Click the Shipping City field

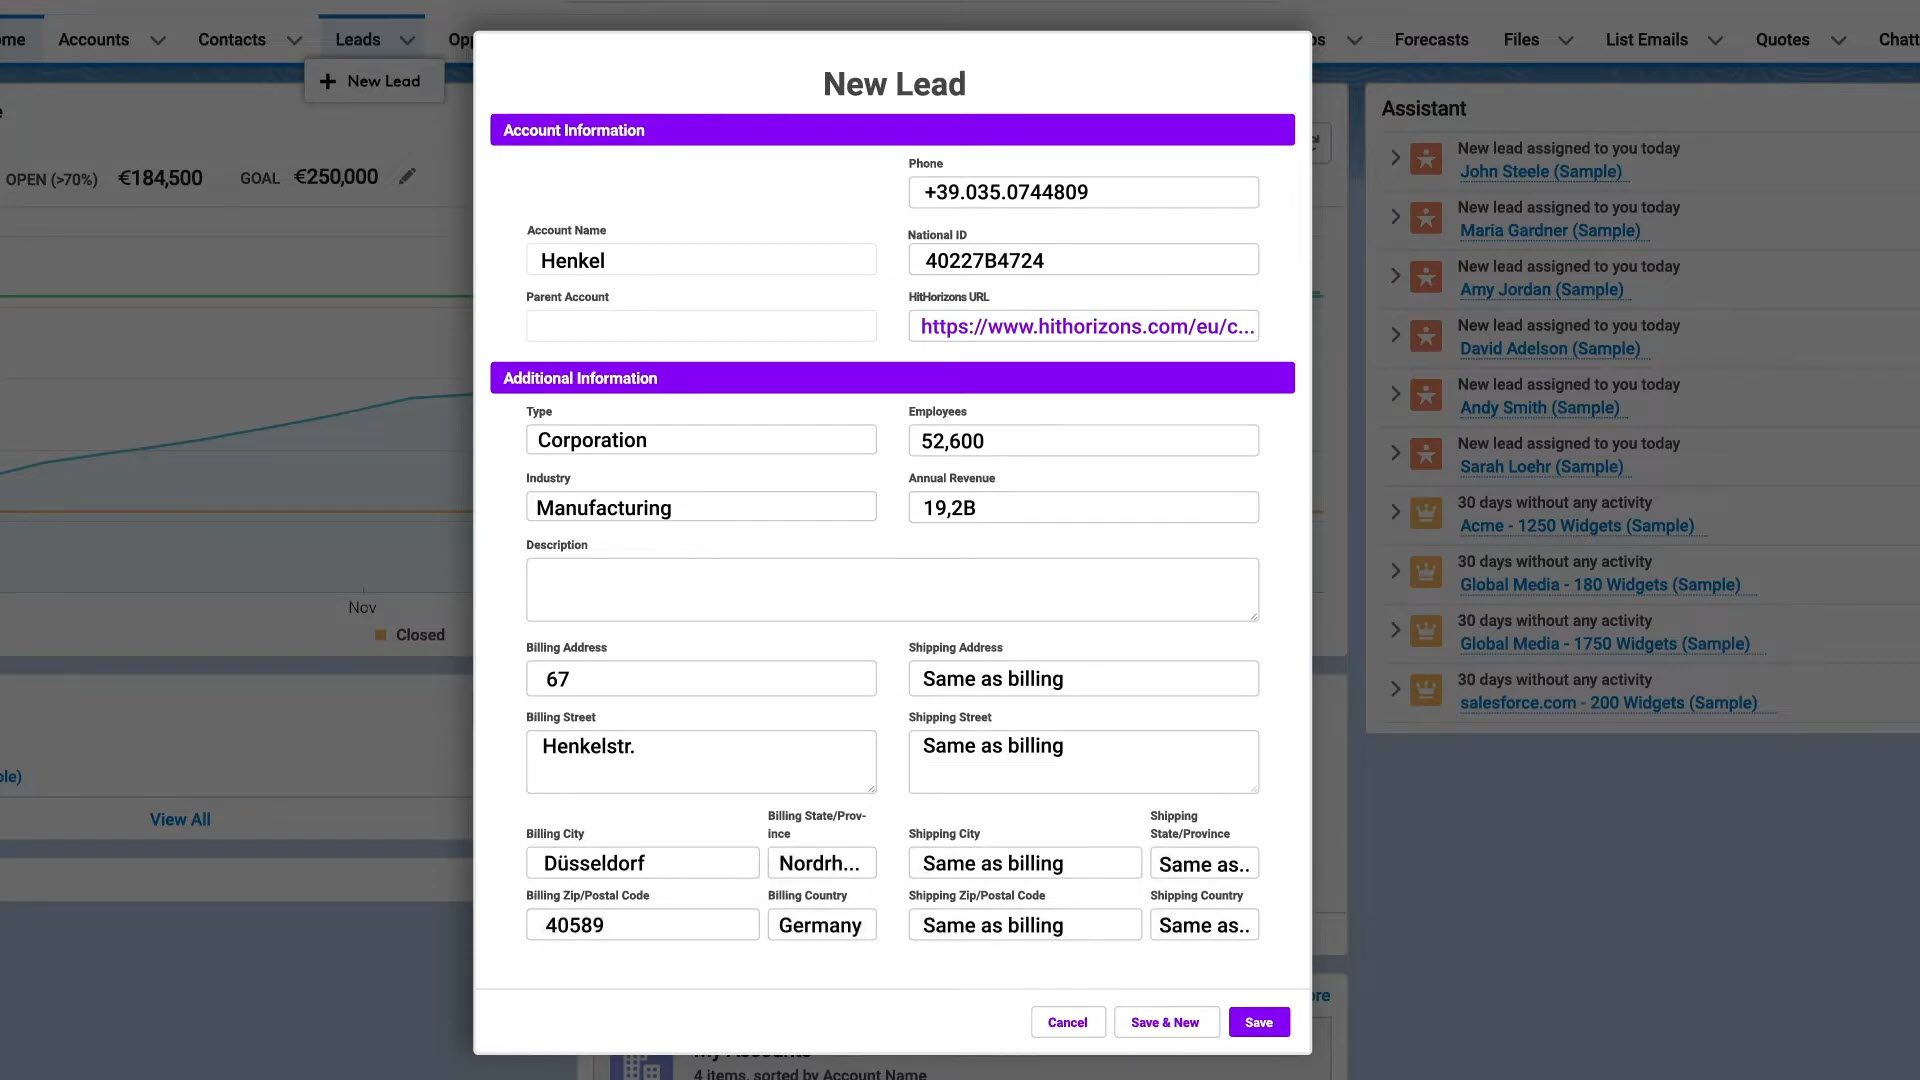coord(1025,863)
